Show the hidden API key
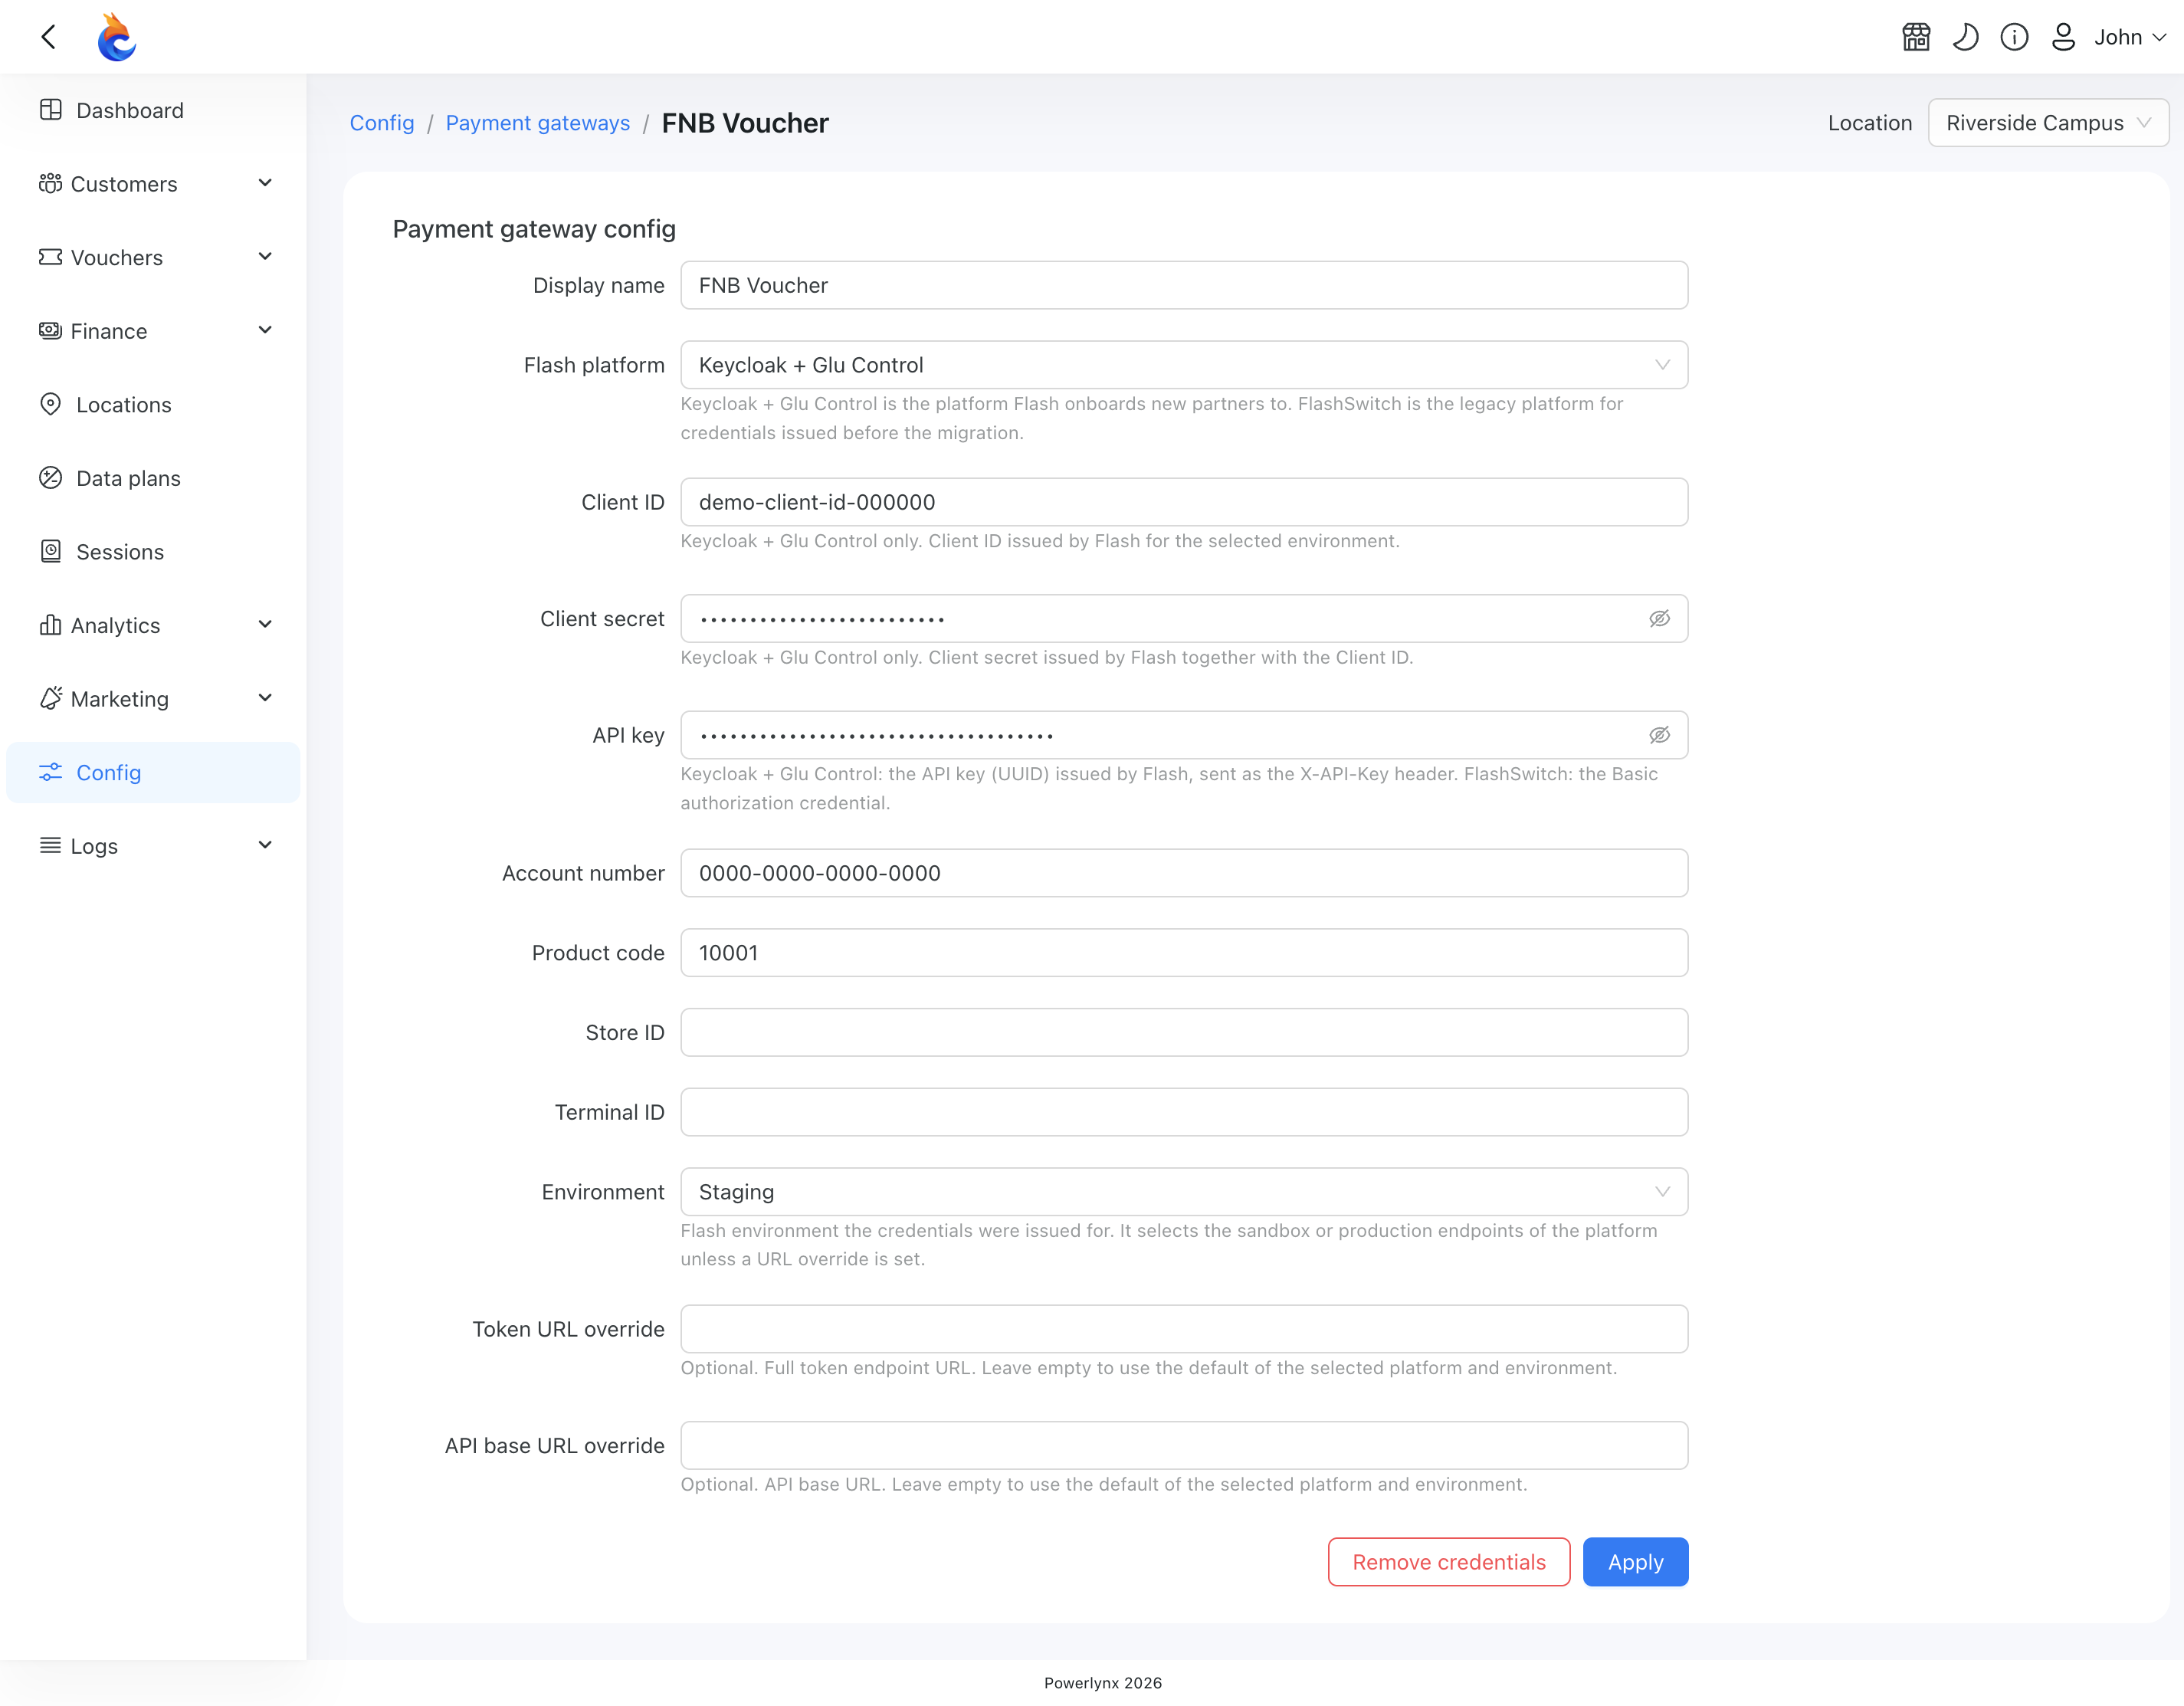2184x1706 pixels. click(x=1659, y=735)
